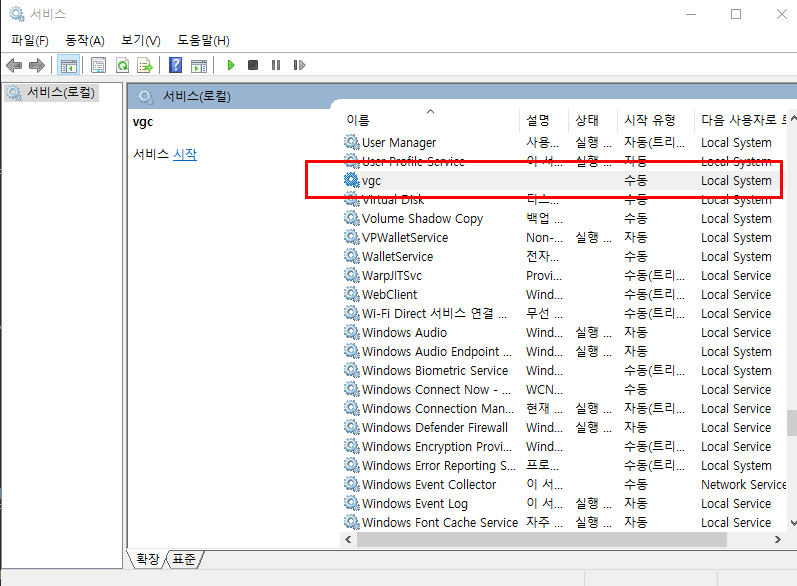Select the WarpJITSvc name
This screenshot has width=797, height=586.
tap(392, 276)
